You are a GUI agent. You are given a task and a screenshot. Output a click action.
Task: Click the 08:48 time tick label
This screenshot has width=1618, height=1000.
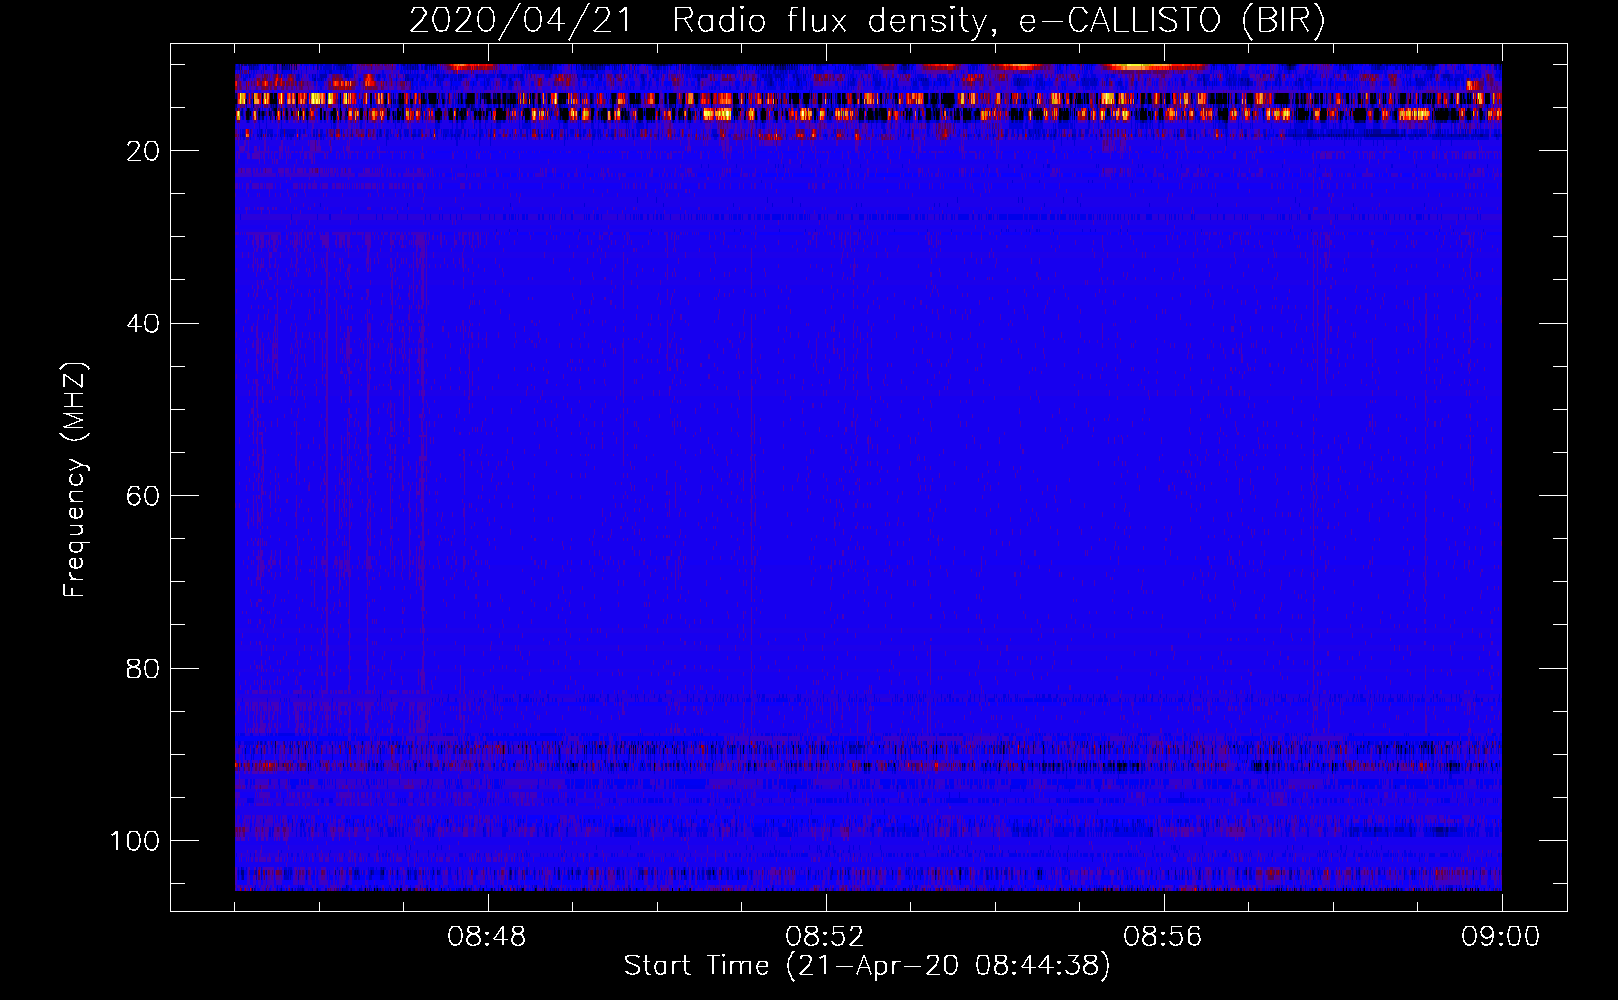coord(487,937)
